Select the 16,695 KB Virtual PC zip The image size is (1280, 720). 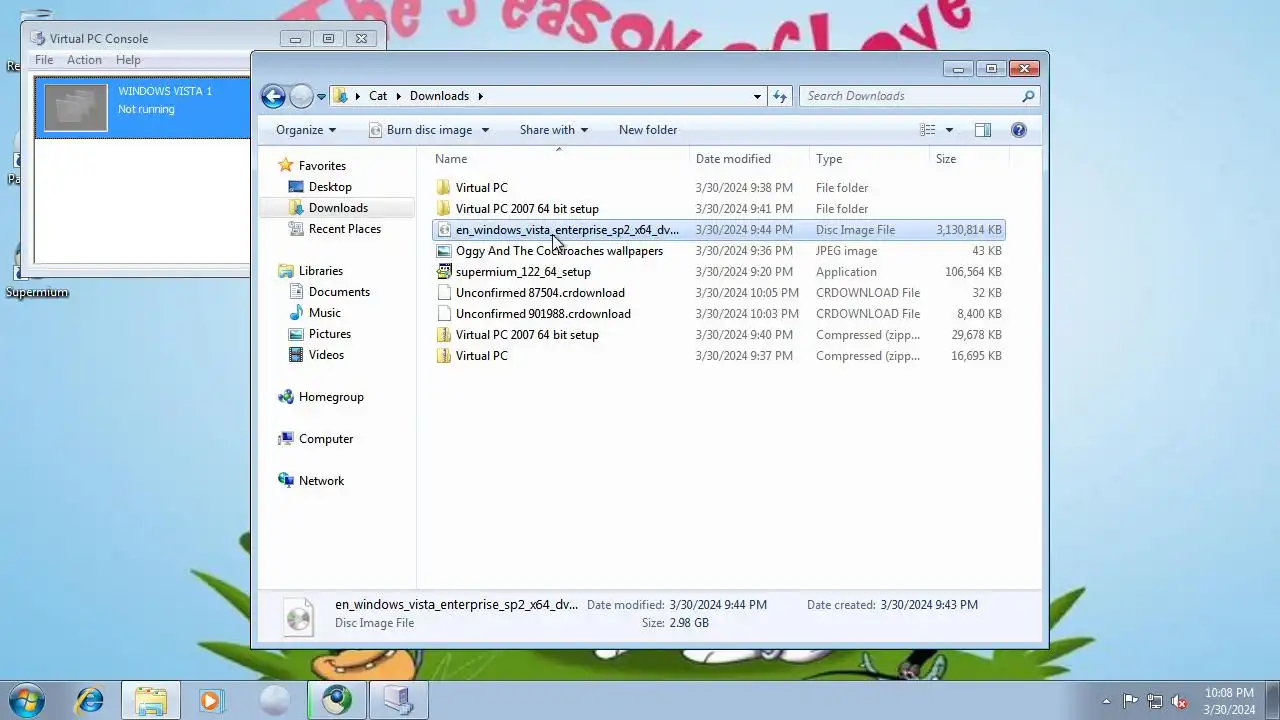tap(718, 356)
